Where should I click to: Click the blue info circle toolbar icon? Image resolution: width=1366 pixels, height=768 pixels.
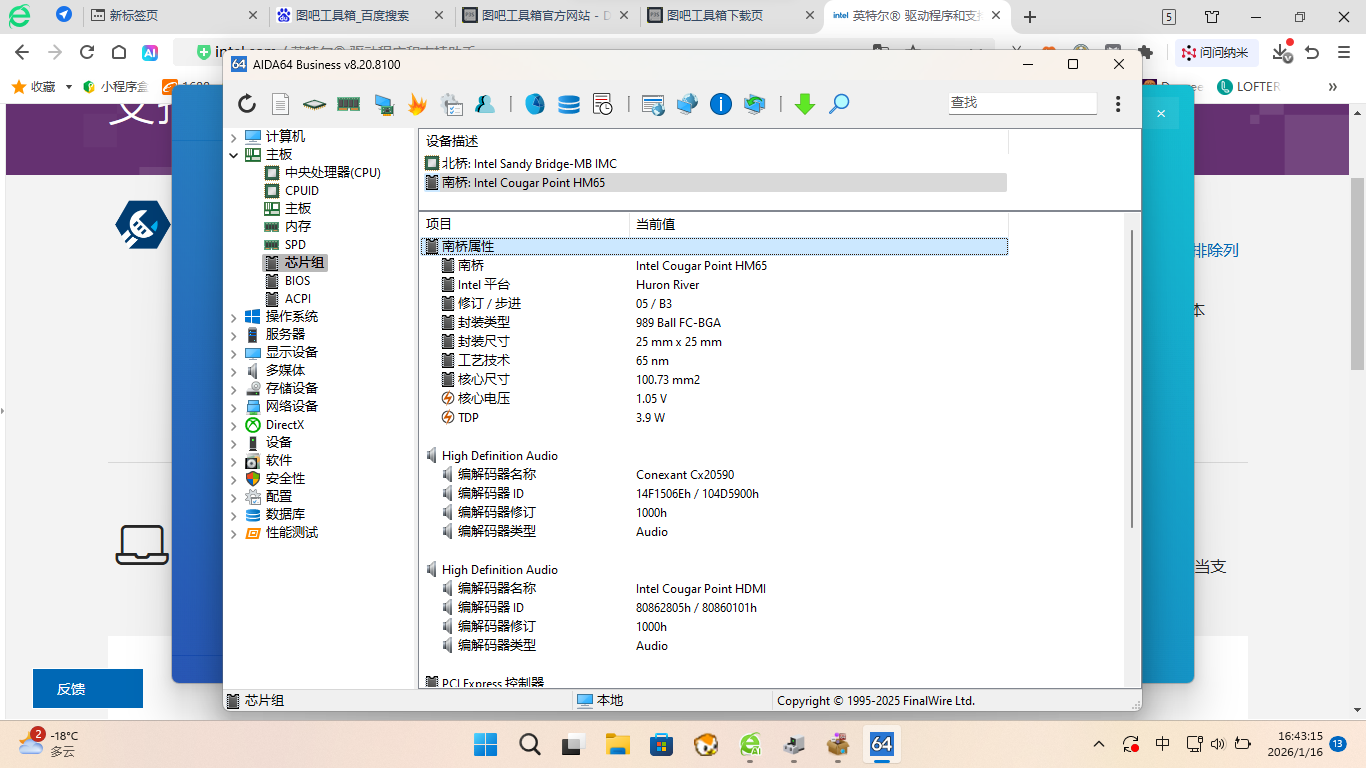click(721, 104)
